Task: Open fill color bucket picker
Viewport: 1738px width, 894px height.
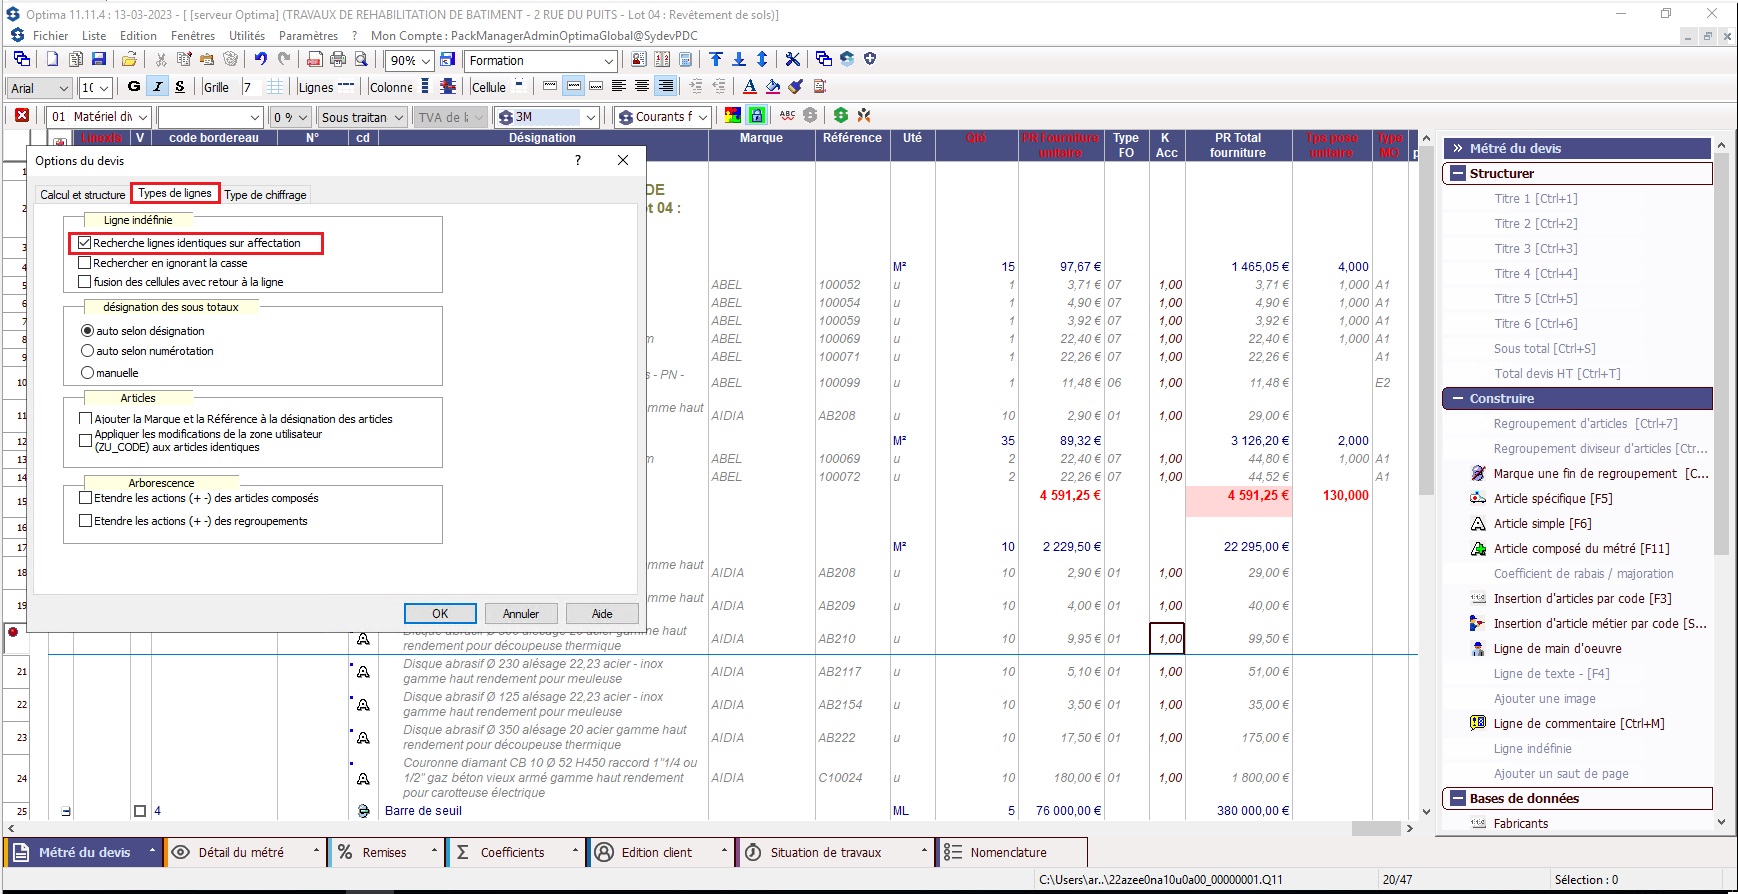Action: tap(773, 86)
